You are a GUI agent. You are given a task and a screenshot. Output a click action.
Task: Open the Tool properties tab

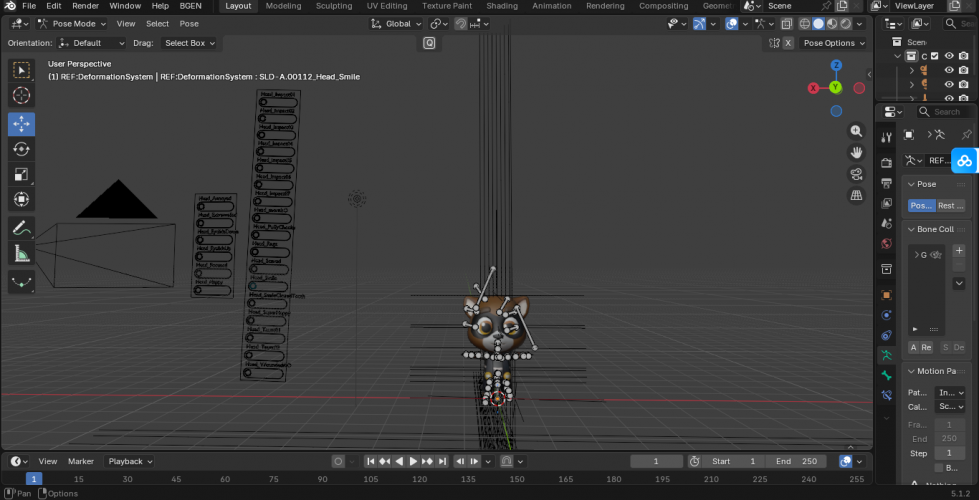886,137
